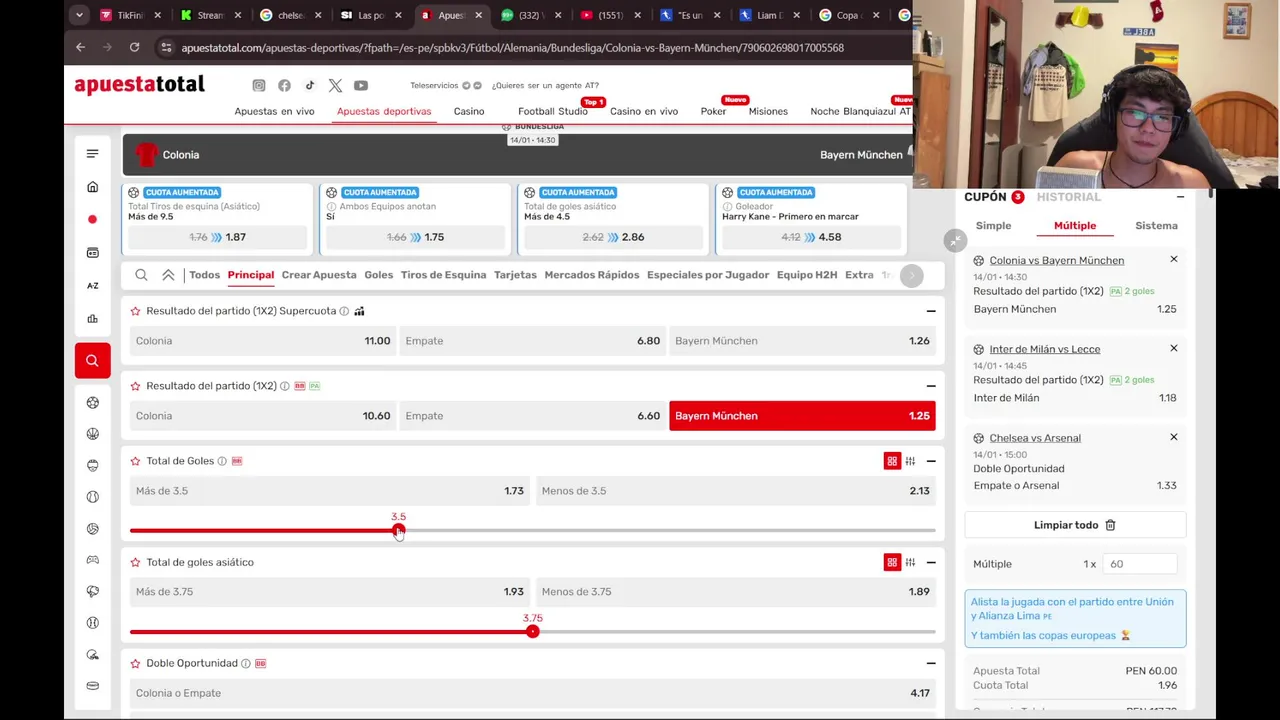Collapse the Total de Goles section
Viewport: 1280px width, 720px height.
pyautogui.click(x=931, y=461)
